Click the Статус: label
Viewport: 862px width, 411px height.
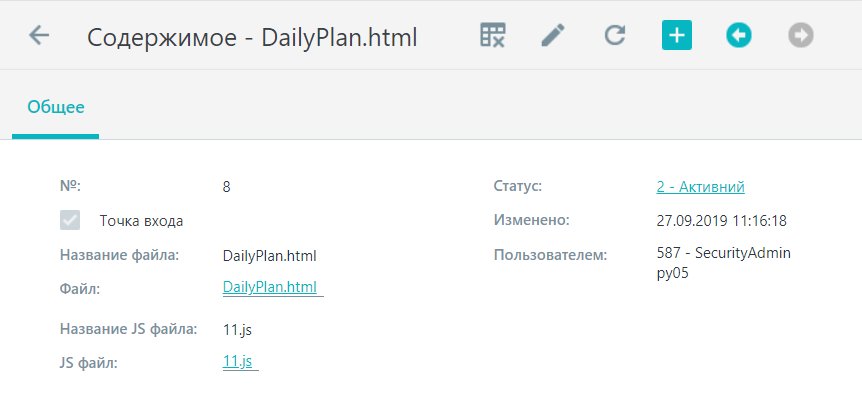point(518,186)
